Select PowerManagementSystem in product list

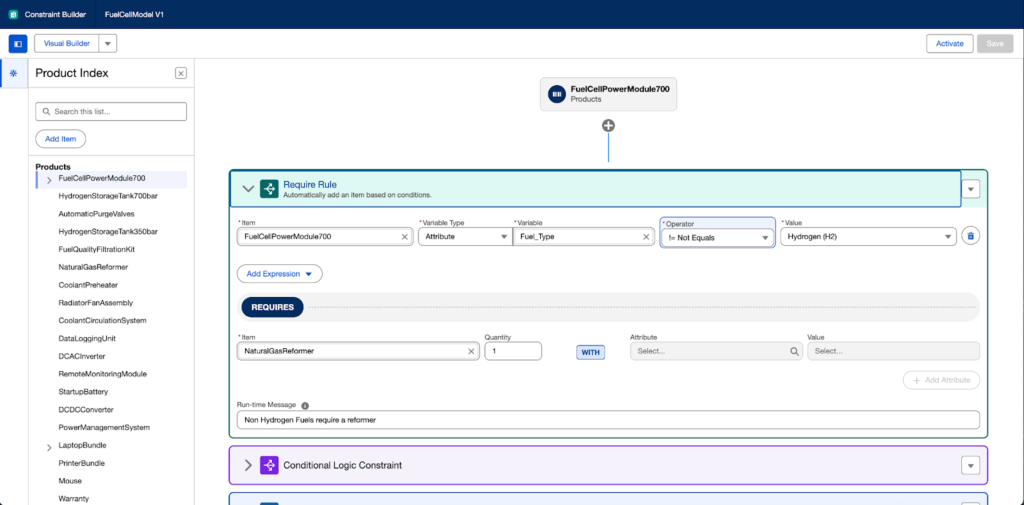click(x=104, y=427)
